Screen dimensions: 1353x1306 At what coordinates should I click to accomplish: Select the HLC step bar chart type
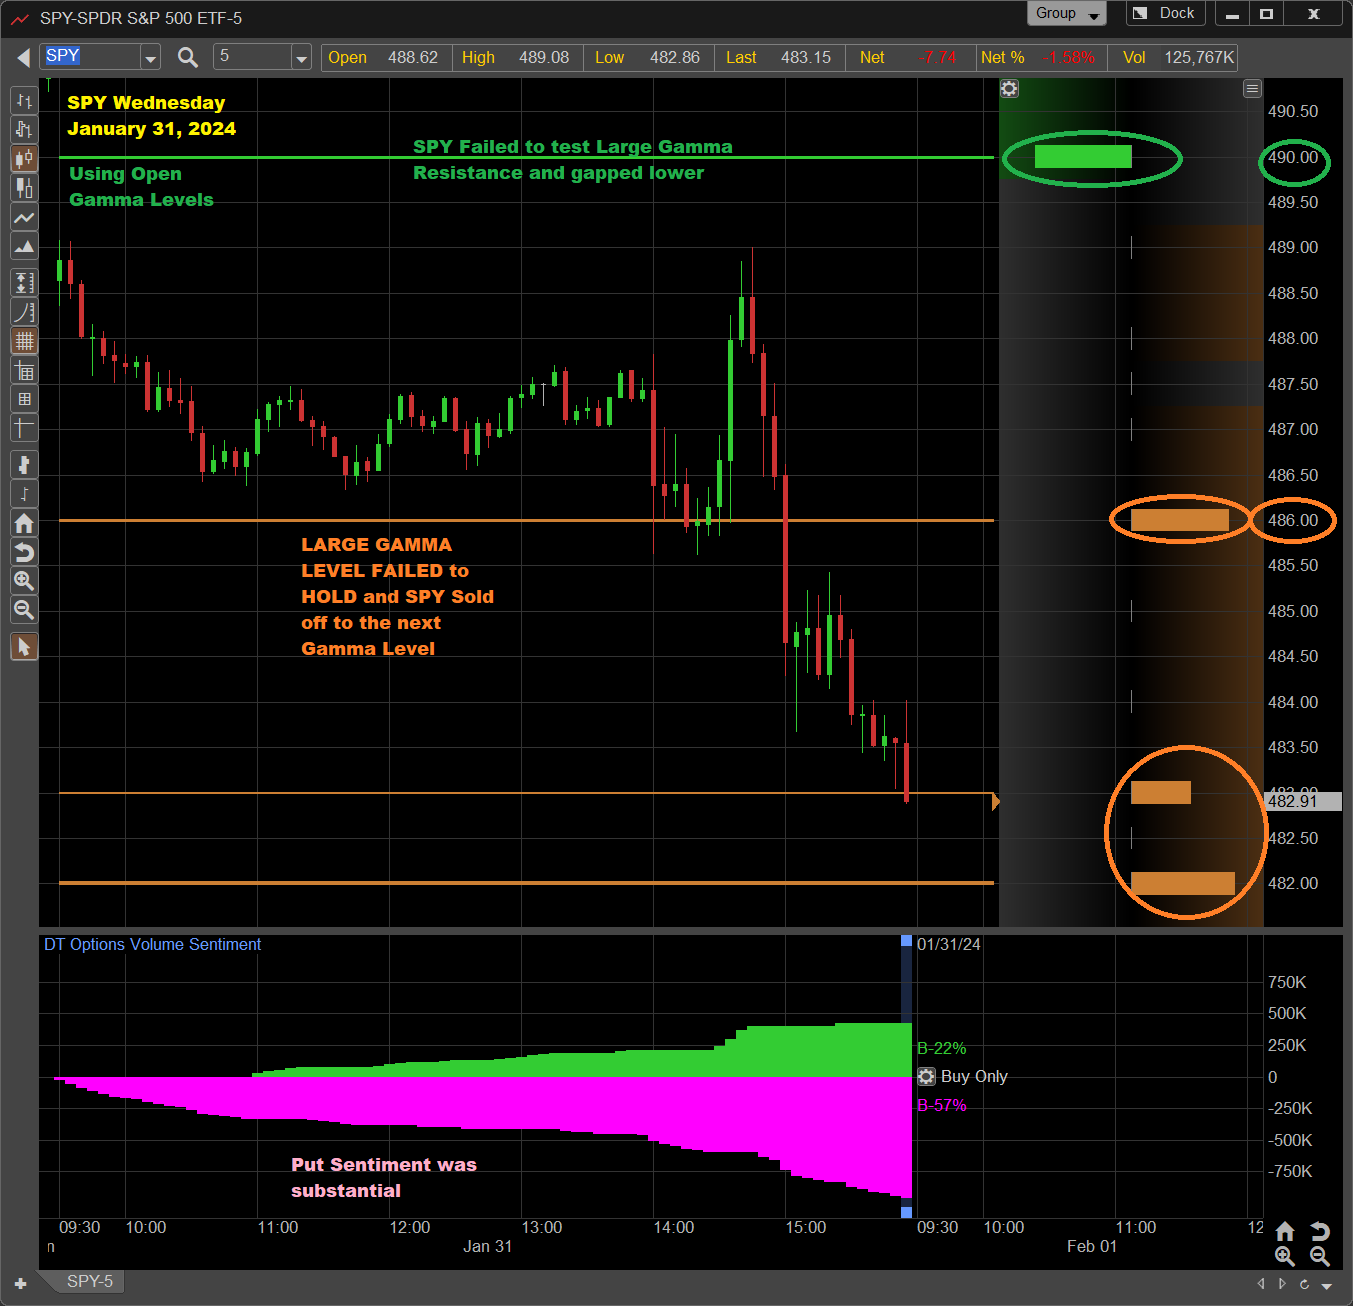pos(24,129)
